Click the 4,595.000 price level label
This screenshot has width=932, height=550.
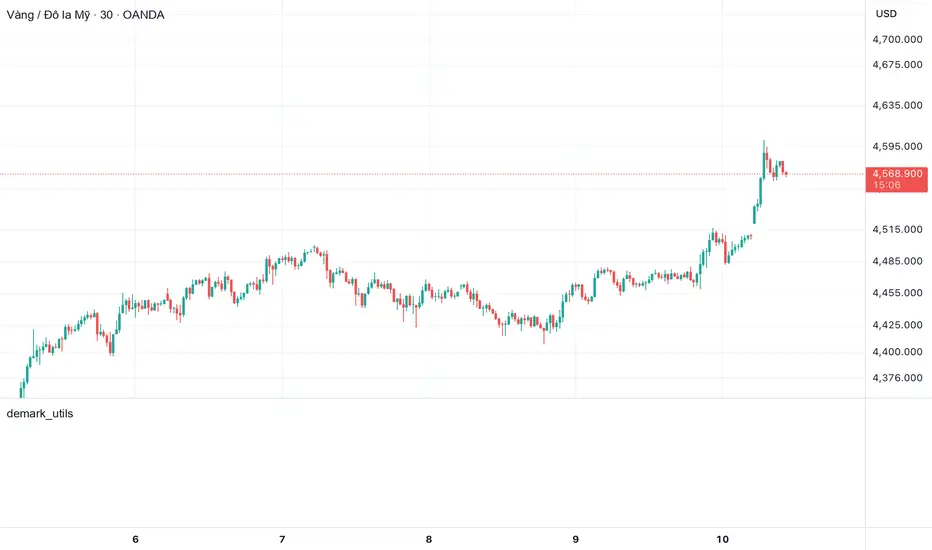coord(898,146)
